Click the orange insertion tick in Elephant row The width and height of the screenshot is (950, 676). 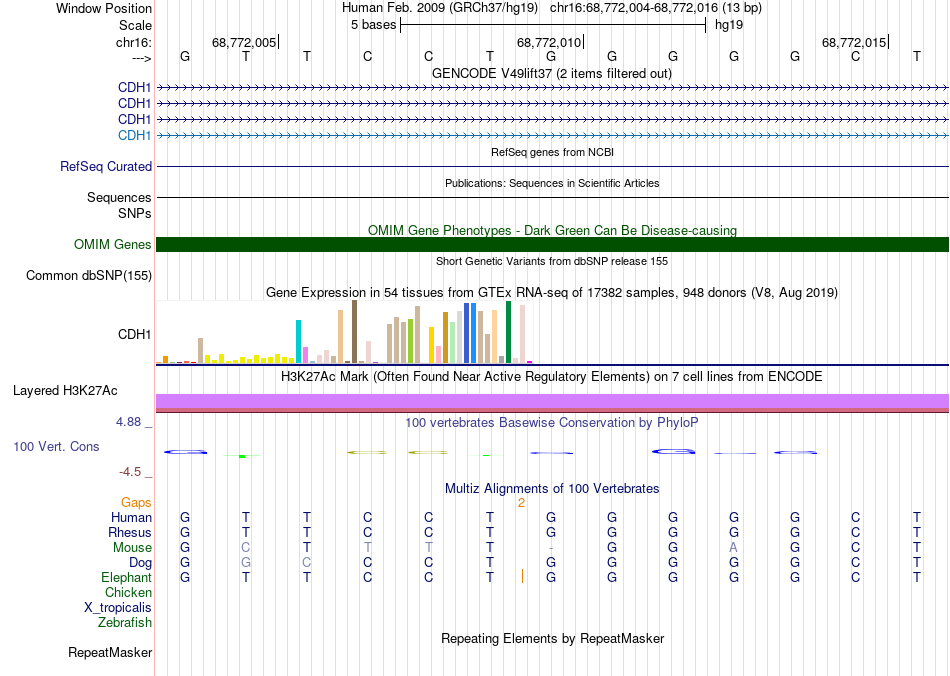[x=522, y=576]
